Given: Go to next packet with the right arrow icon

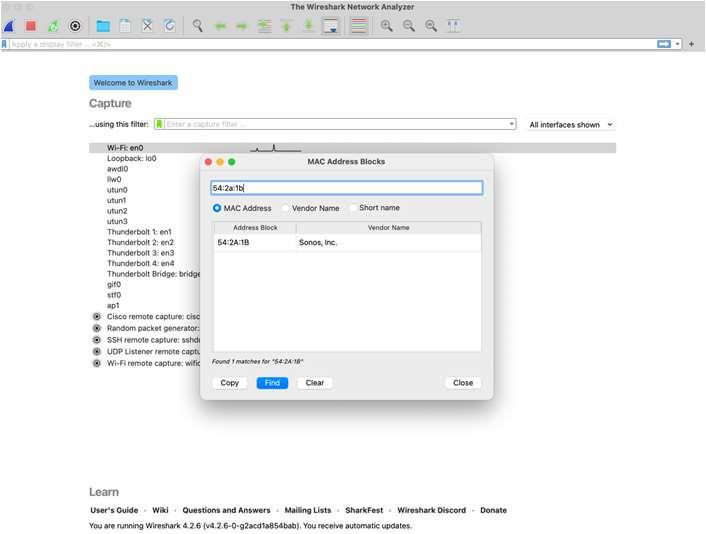Looking at the screenshot, I should 242,26.
